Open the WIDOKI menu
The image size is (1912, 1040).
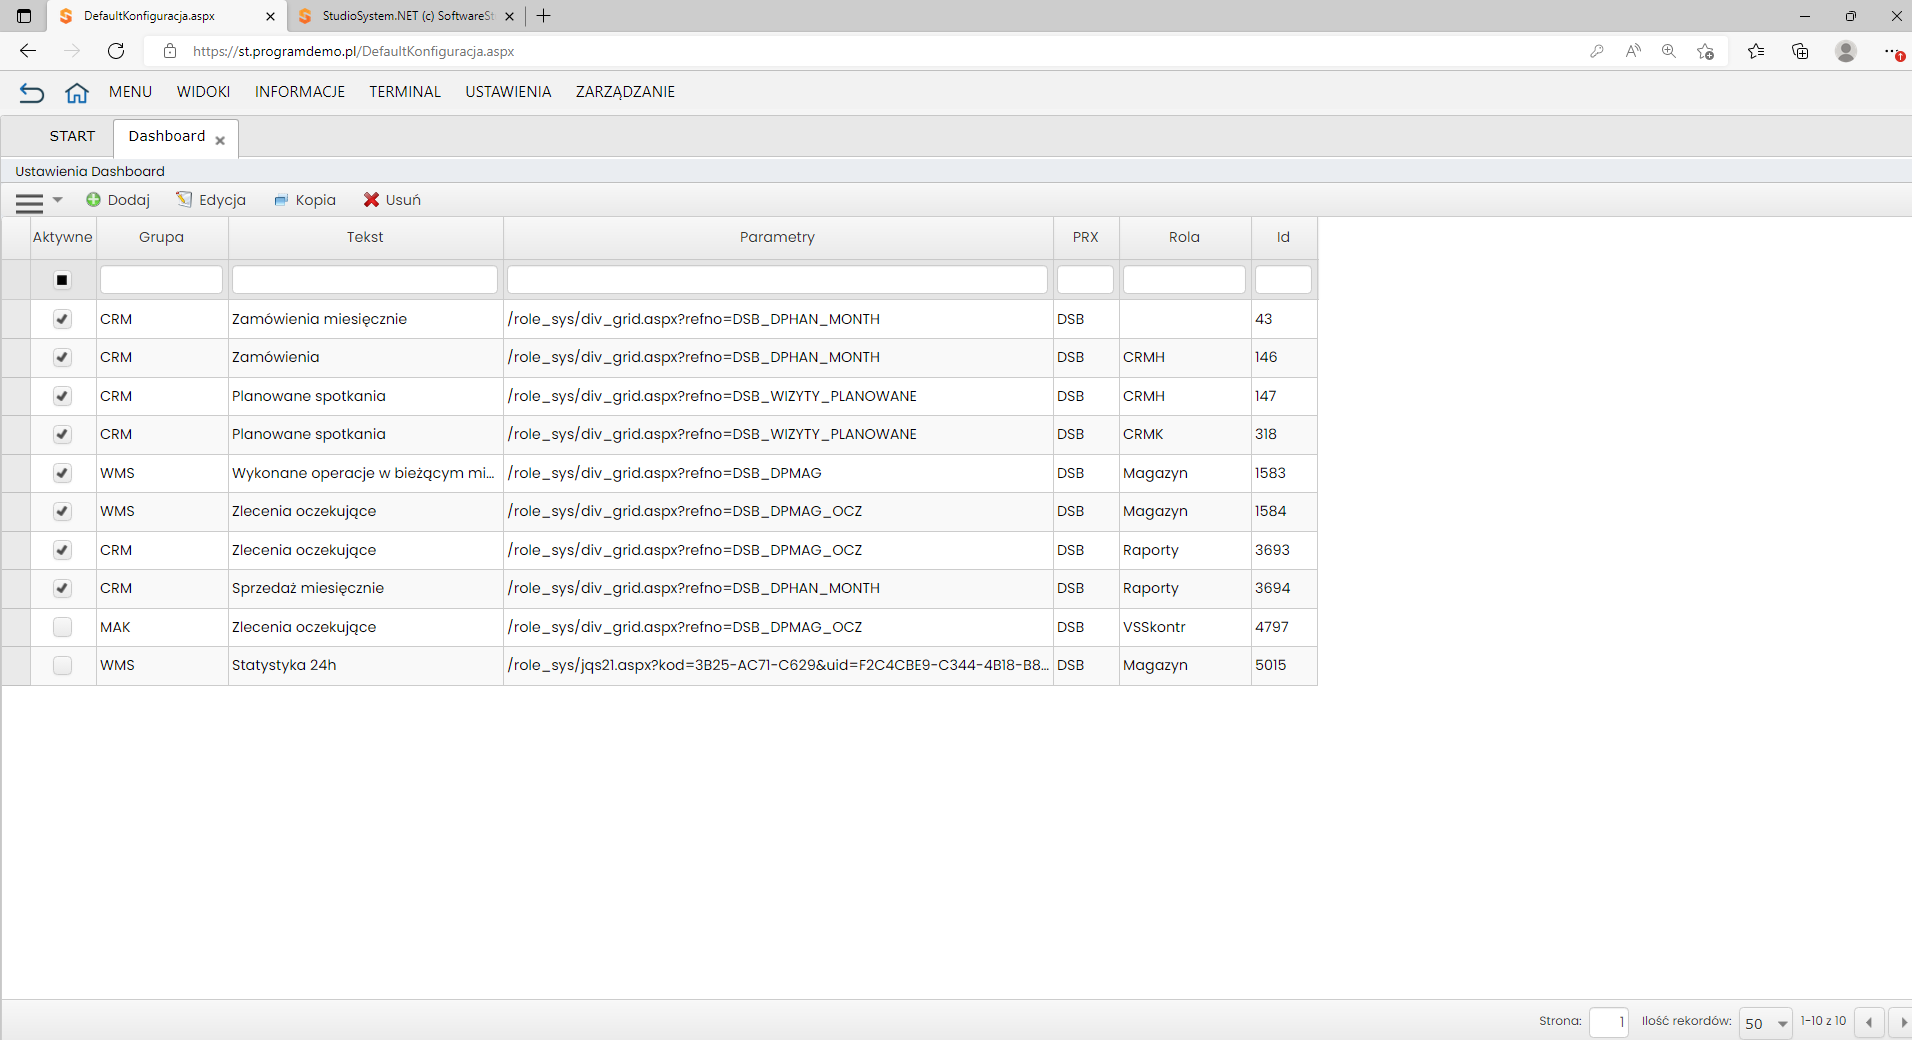(x=203, y=92)
